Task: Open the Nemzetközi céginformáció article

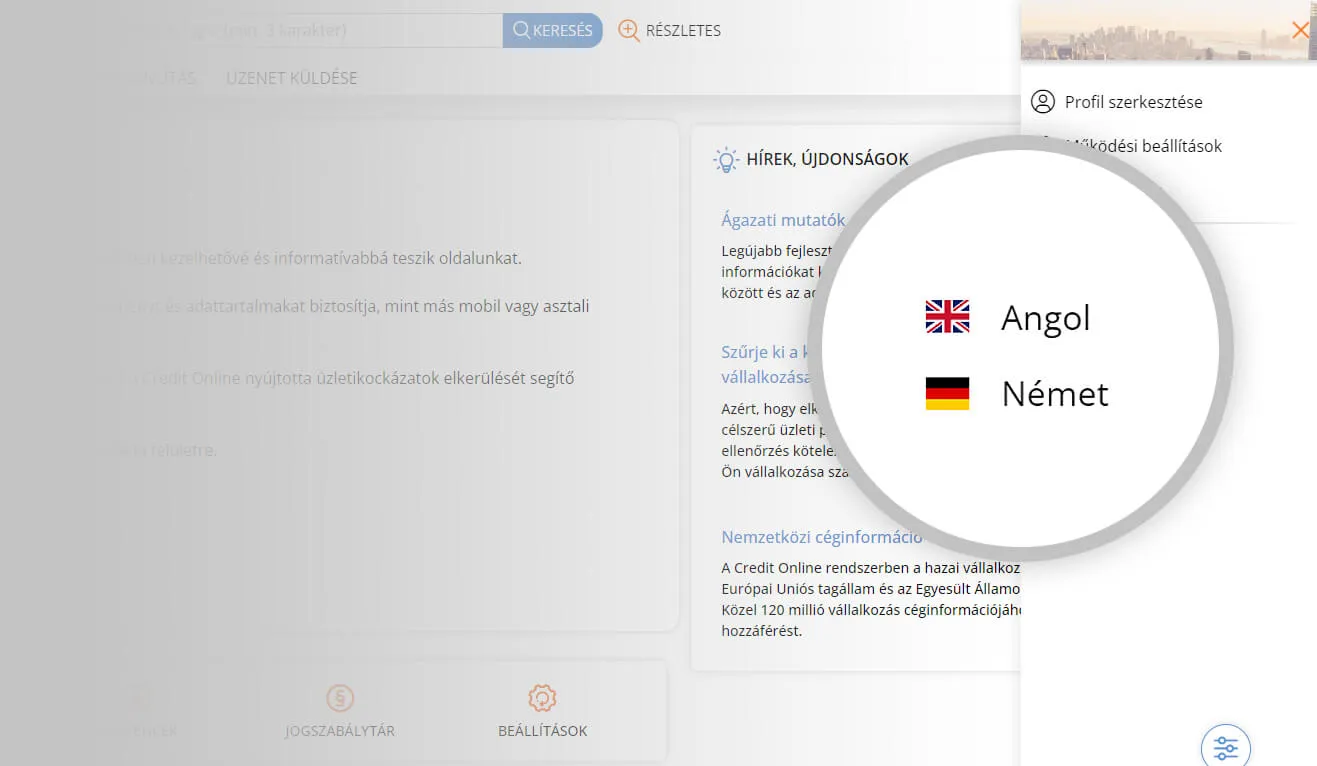Action: point(822,536)
